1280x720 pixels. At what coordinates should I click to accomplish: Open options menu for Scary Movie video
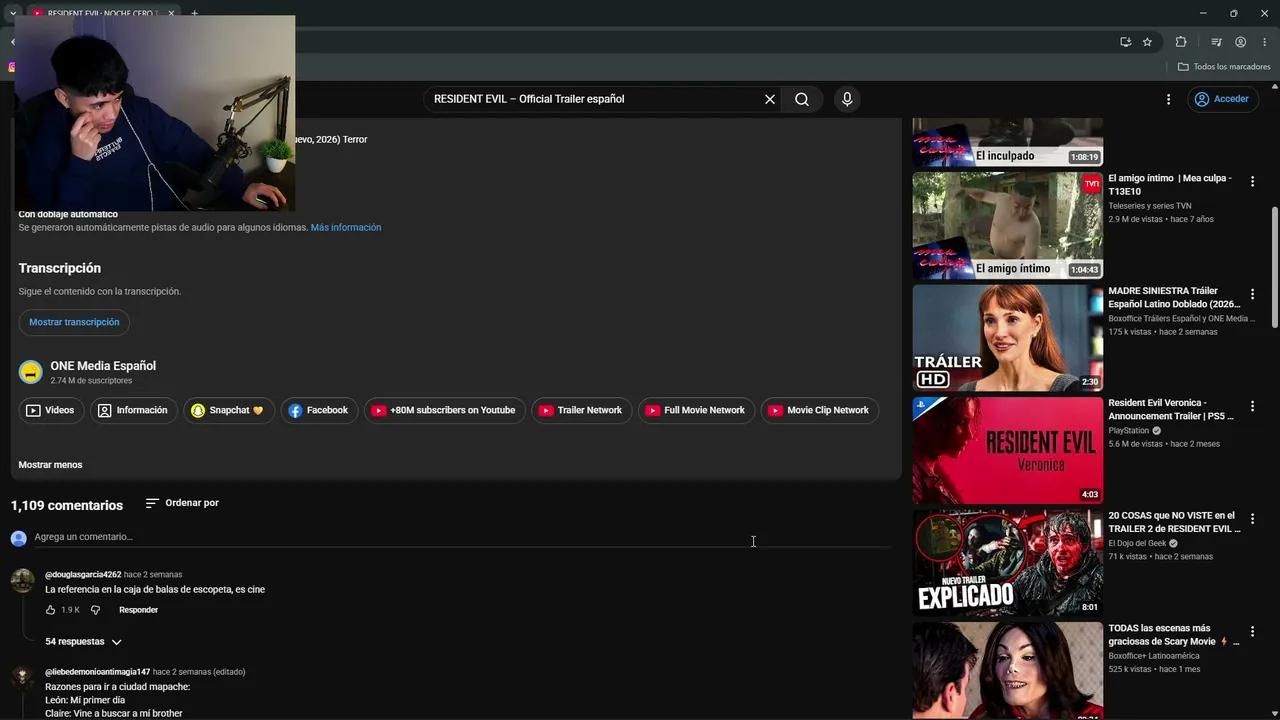1252,632
